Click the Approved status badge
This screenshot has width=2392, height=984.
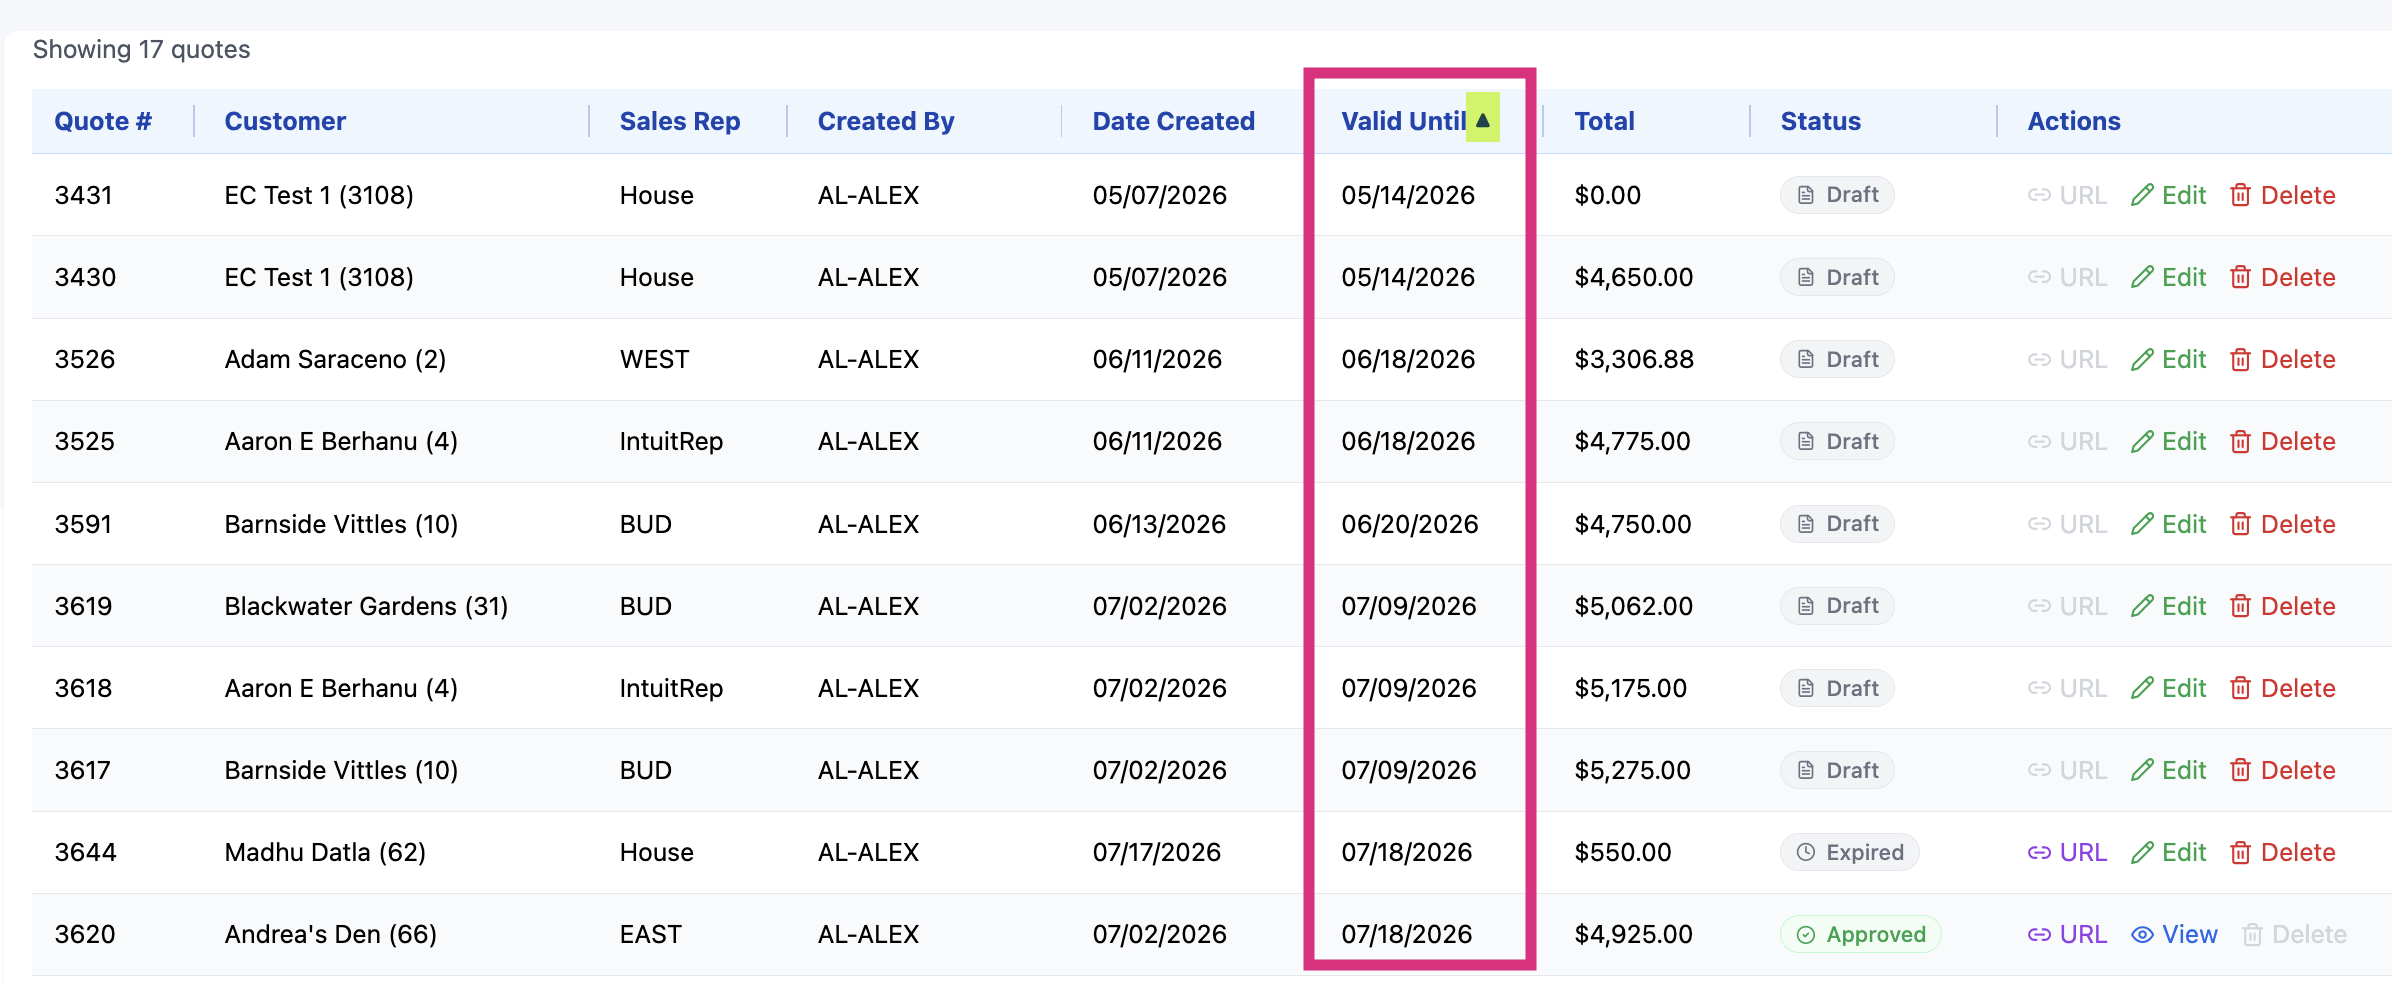tap(1860, 934)
